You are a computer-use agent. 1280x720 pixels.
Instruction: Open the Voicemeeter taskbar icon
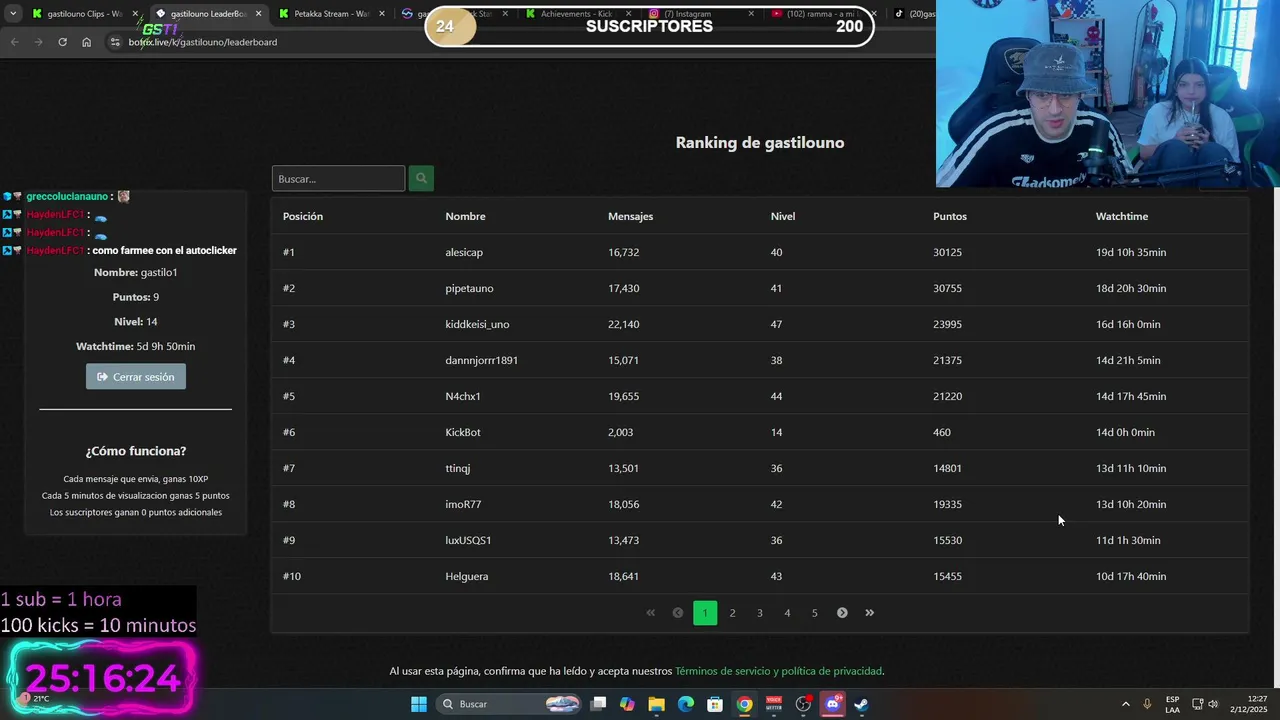tap(774, 704)
